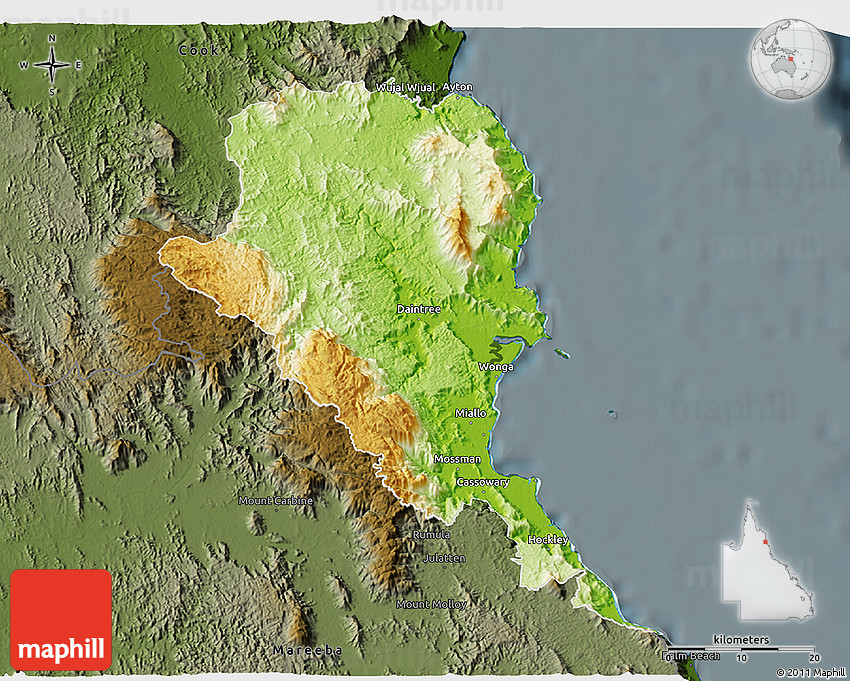Click the Mareeba region label
This screenshot has width=850, height=681.
pyautogui.click(x=308, y=650)
